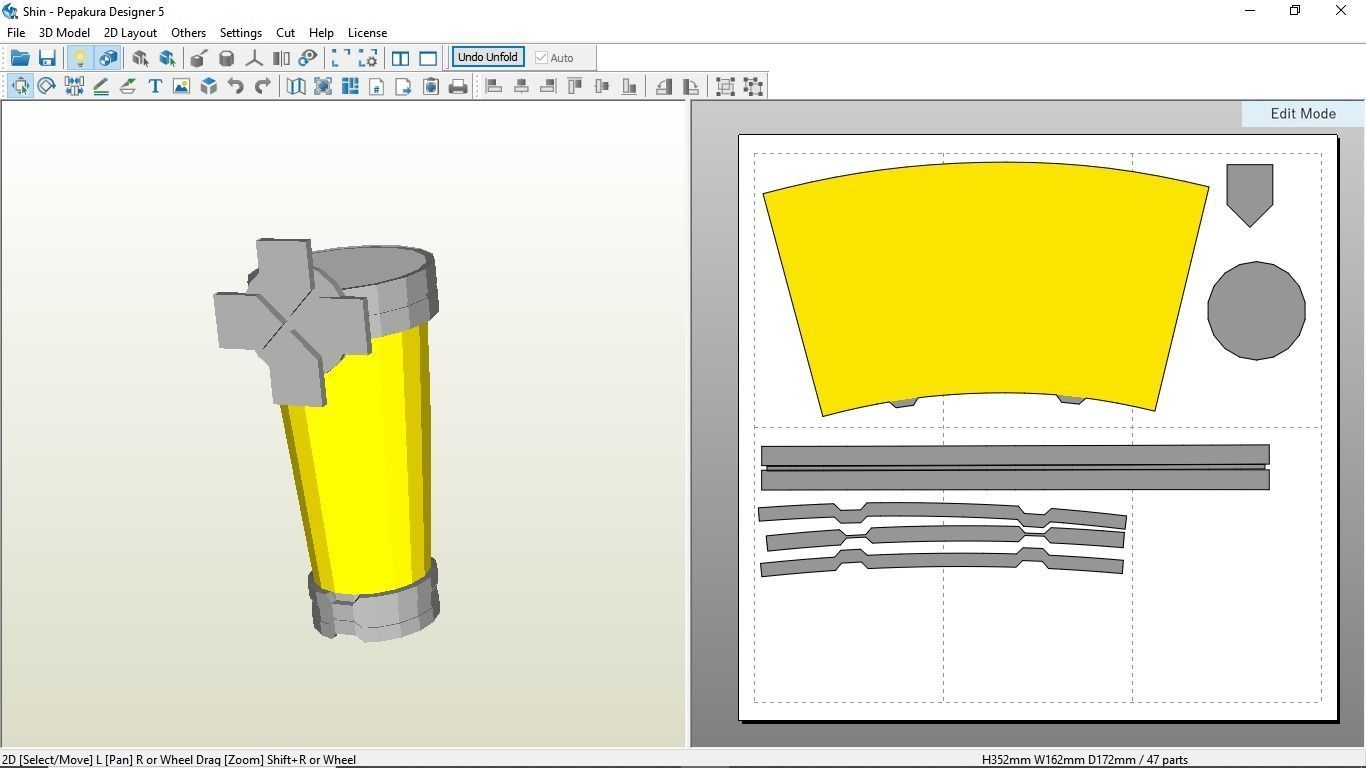1366x768 pixels.
Task: Print the layout using the printer icon
Action: [x=458, y=87]
